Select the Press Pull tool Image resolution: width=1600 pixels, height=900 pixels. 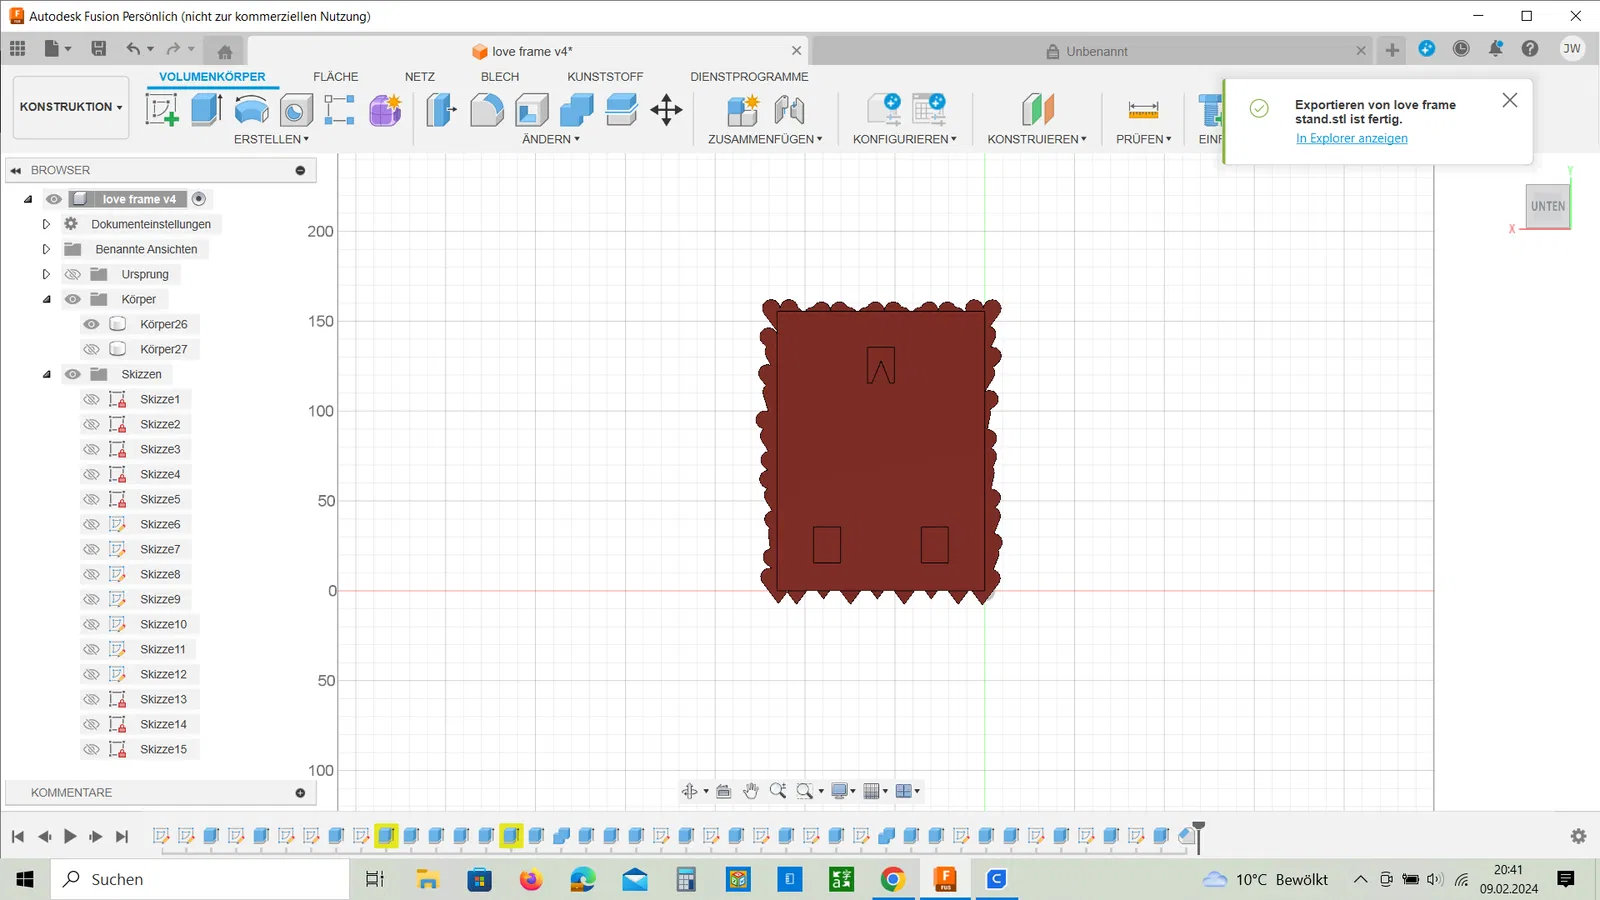coord(441,110)
